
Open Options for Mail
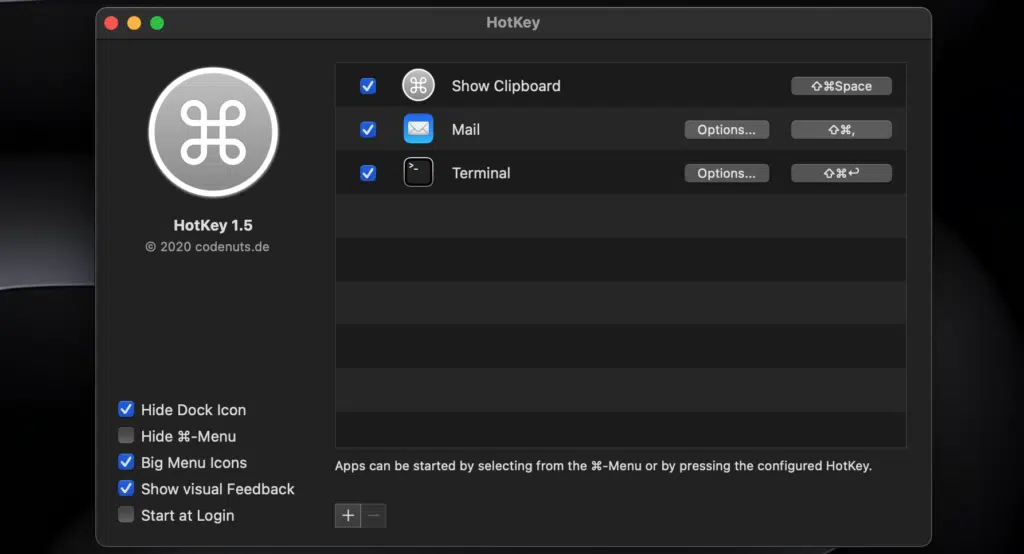[x=726, y=129]
